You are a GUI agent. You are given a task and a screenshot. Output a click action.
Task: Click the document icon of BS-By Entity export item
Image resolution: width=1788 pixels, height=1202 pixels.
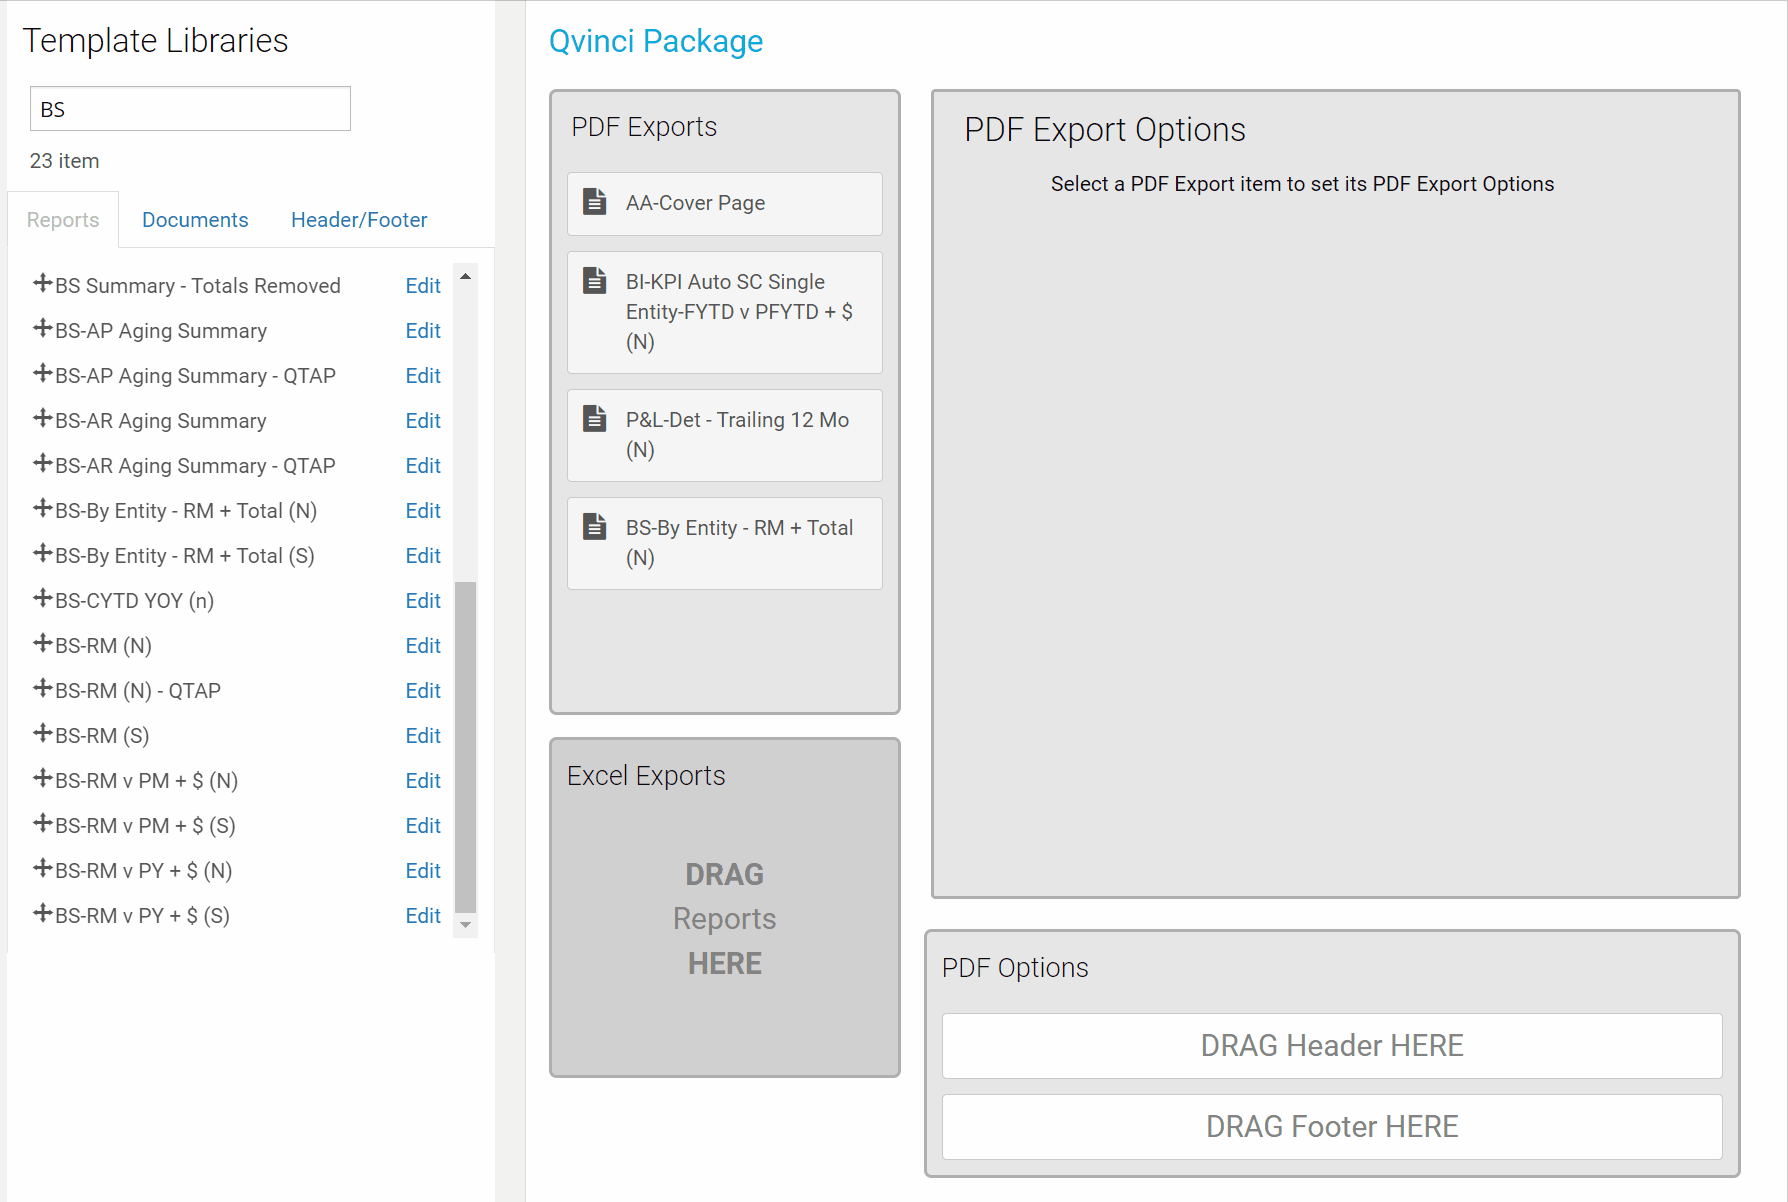pos(595,526)
